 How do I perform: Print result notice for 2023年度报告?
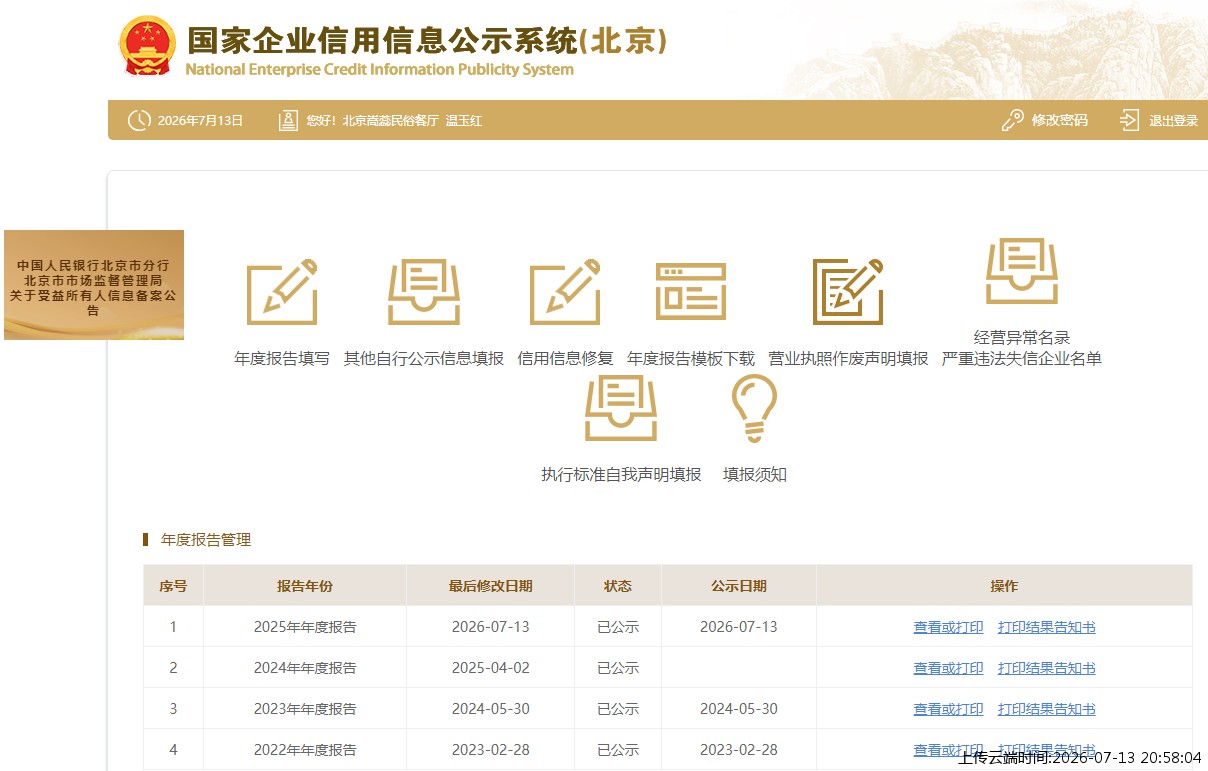(x=1047, y=709)
